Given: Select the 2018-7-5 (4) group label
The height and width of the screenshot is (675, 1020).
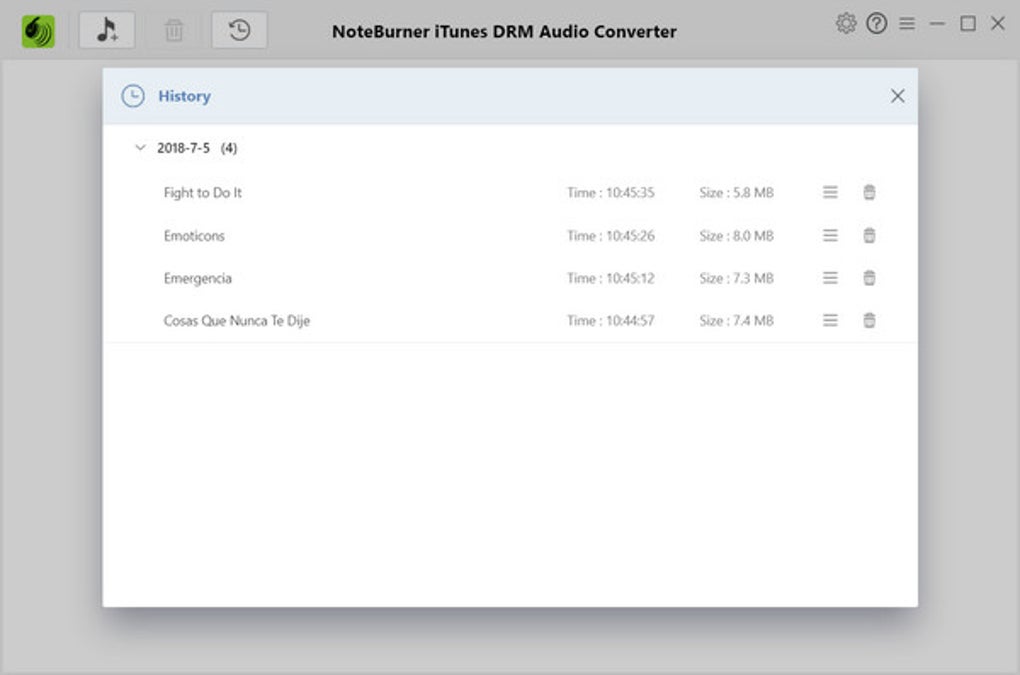Looking at the screenshot, I should (x=197, y=148).
